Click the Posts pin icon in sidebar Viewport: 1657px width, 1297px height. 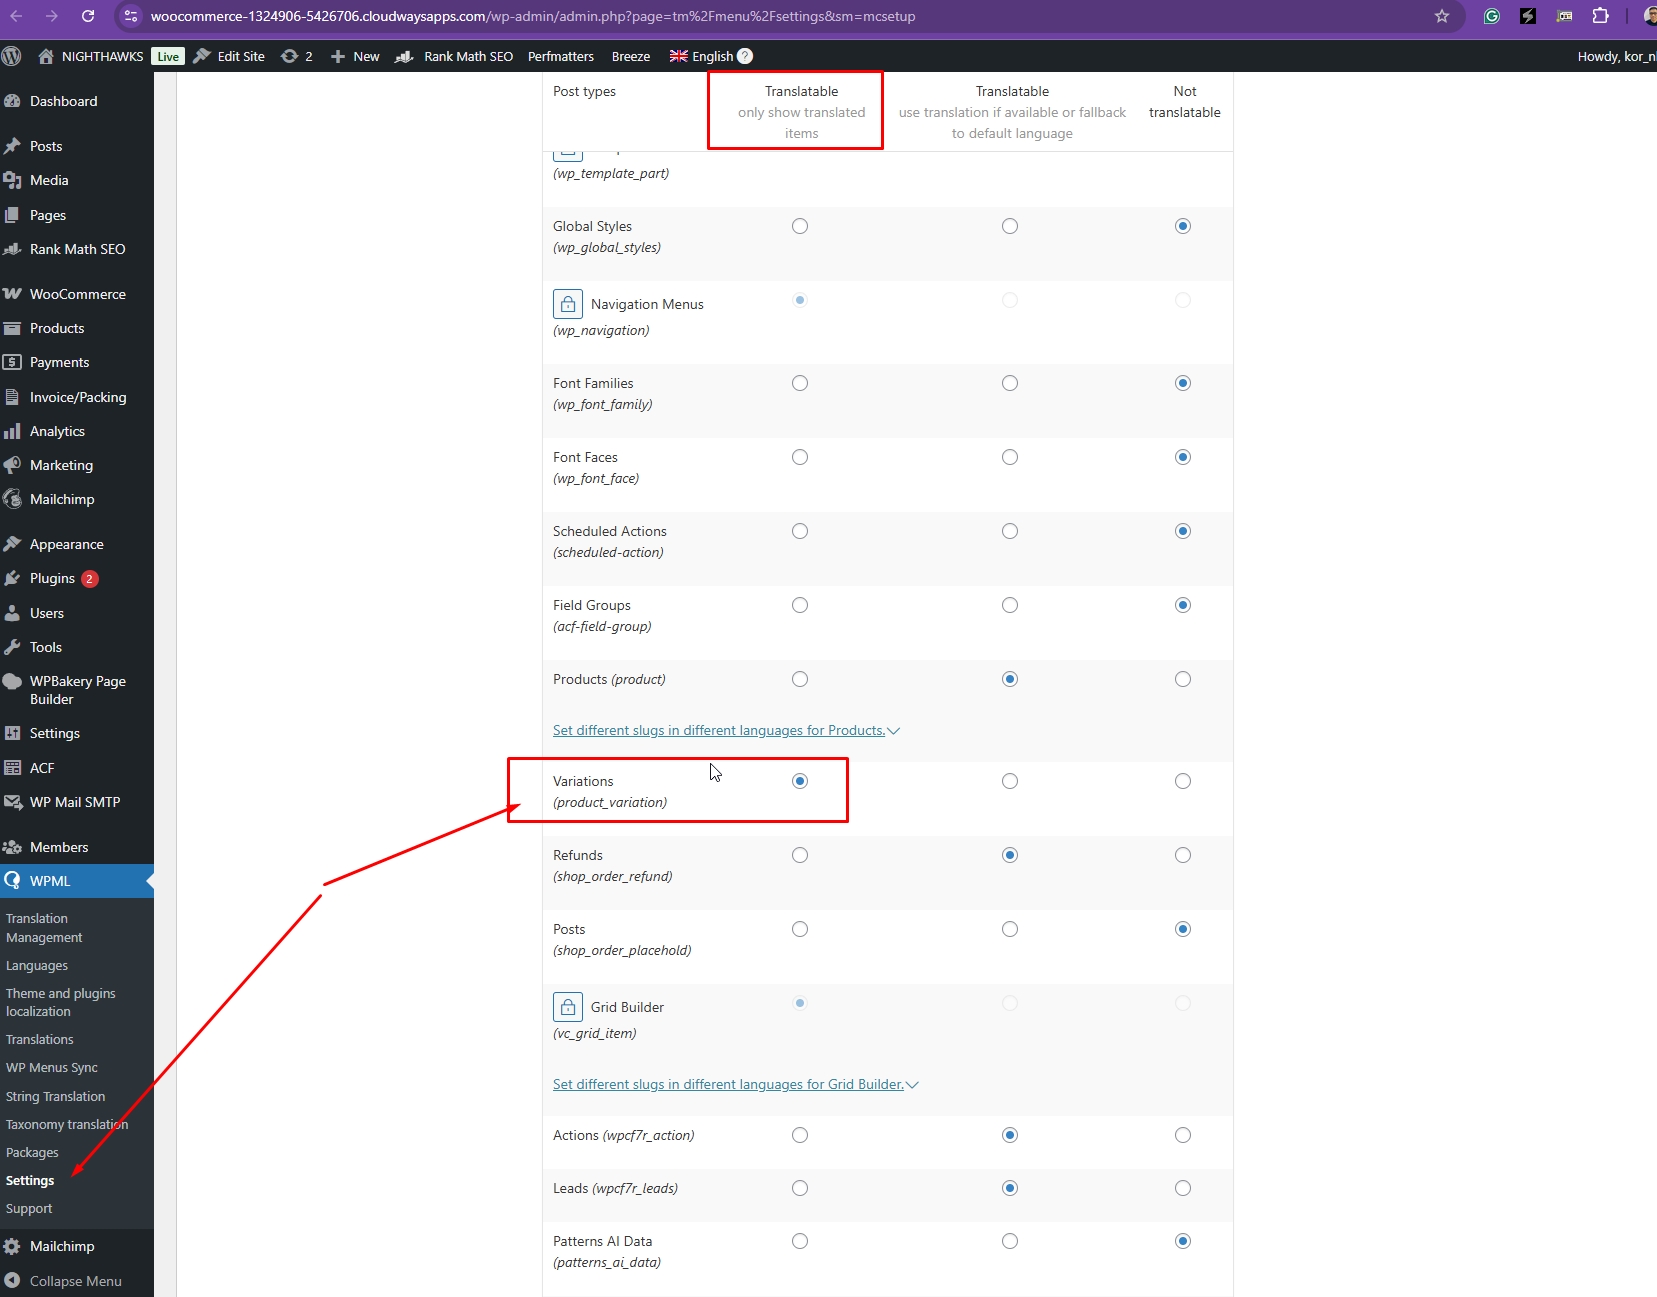pos(13,146)
